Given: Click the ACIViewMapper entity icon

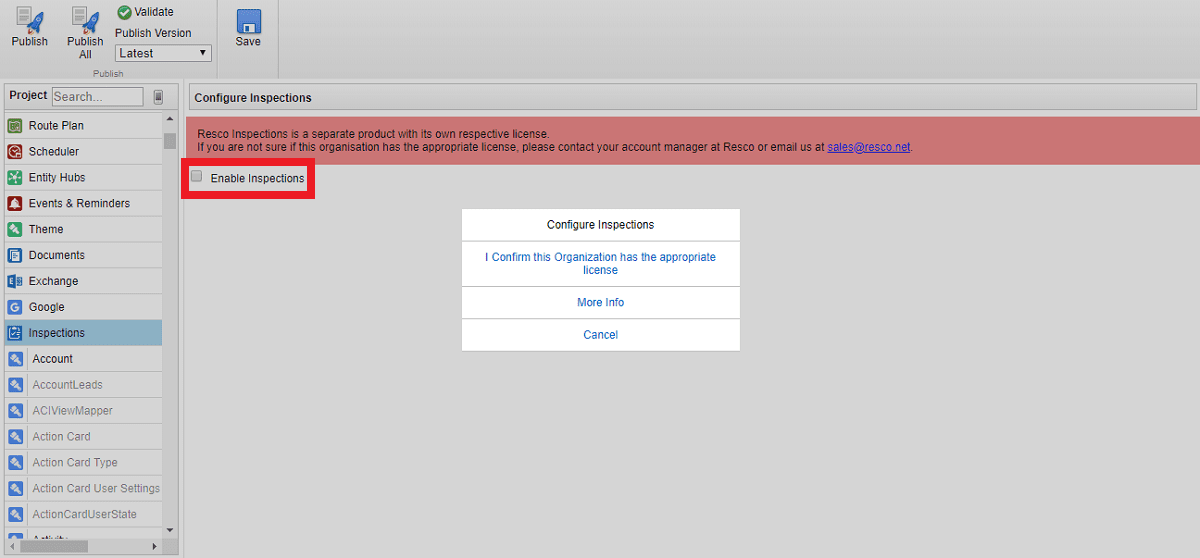Looking at the screenshot, I should 15,411.
